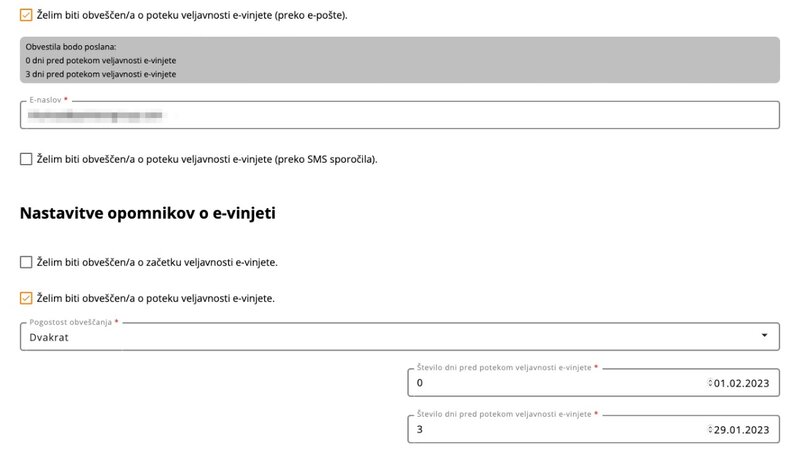
Task: Enable SMS expiry notification checkbox
Action: tap(26, 159)
